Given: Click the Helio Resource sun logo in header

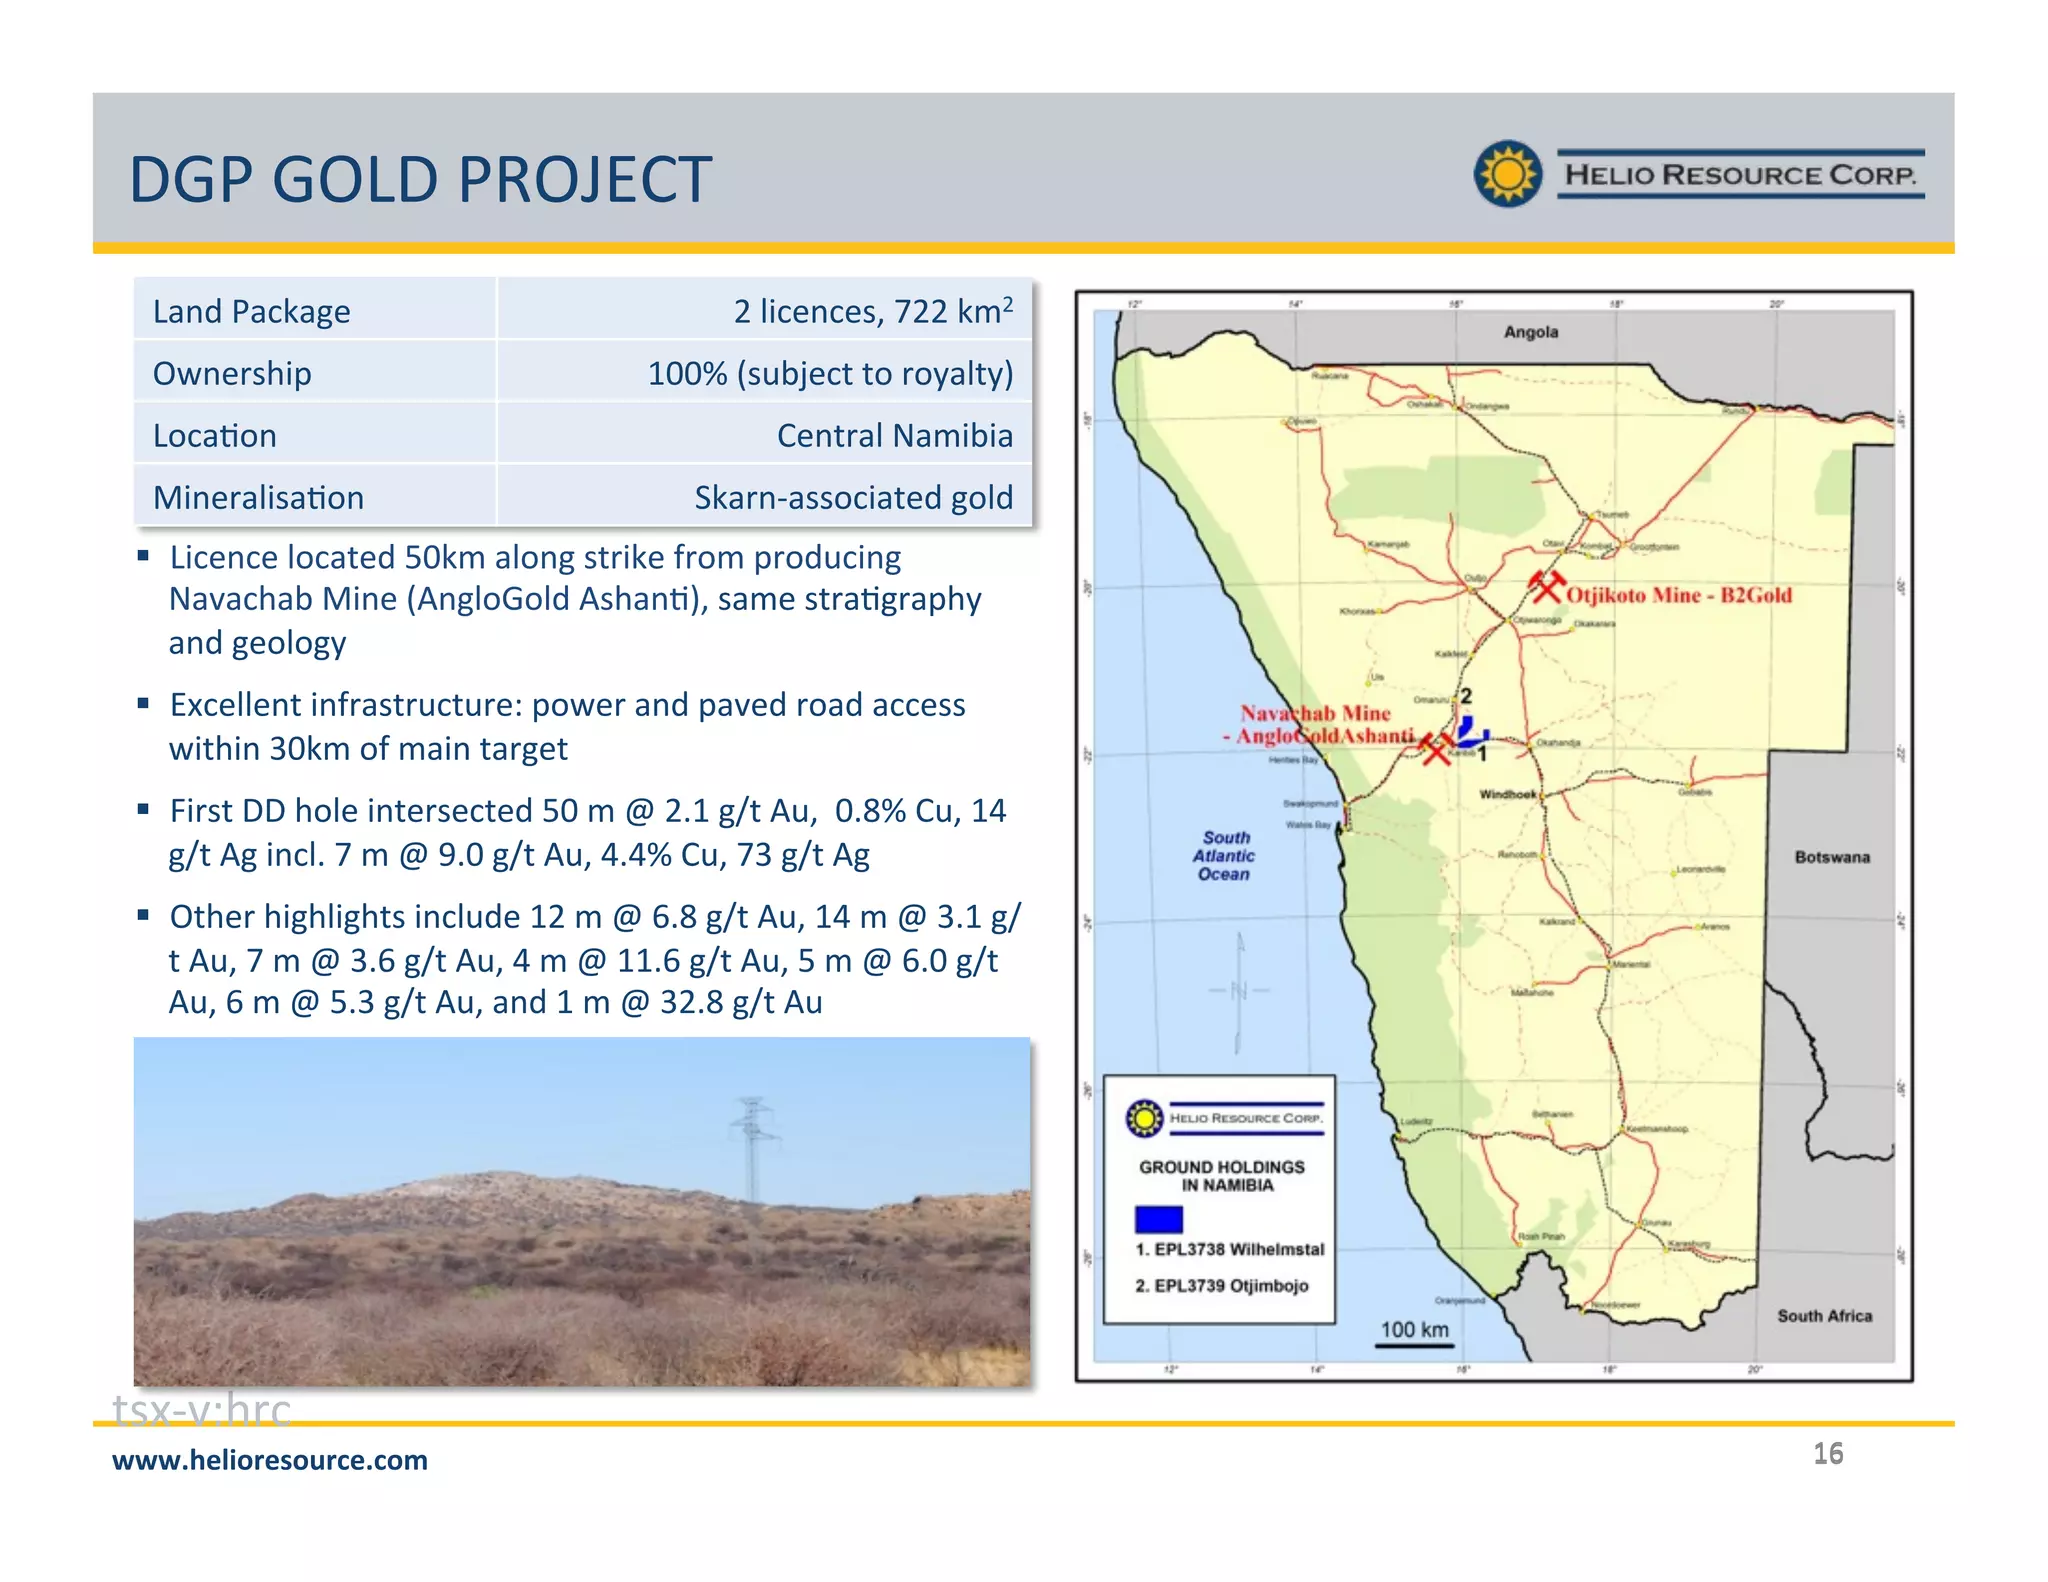Looking at the screenshot, I should tap(1508, 174).
